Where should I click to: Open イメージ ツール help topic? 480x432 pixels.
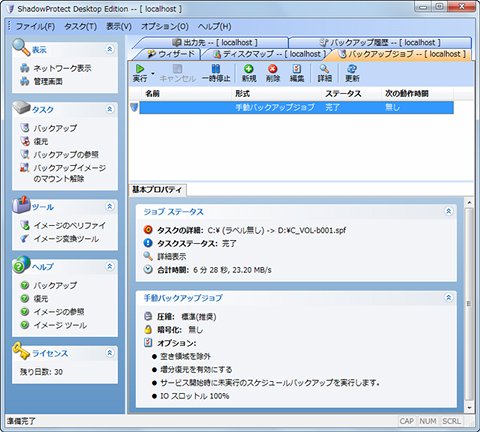(60, 325)
